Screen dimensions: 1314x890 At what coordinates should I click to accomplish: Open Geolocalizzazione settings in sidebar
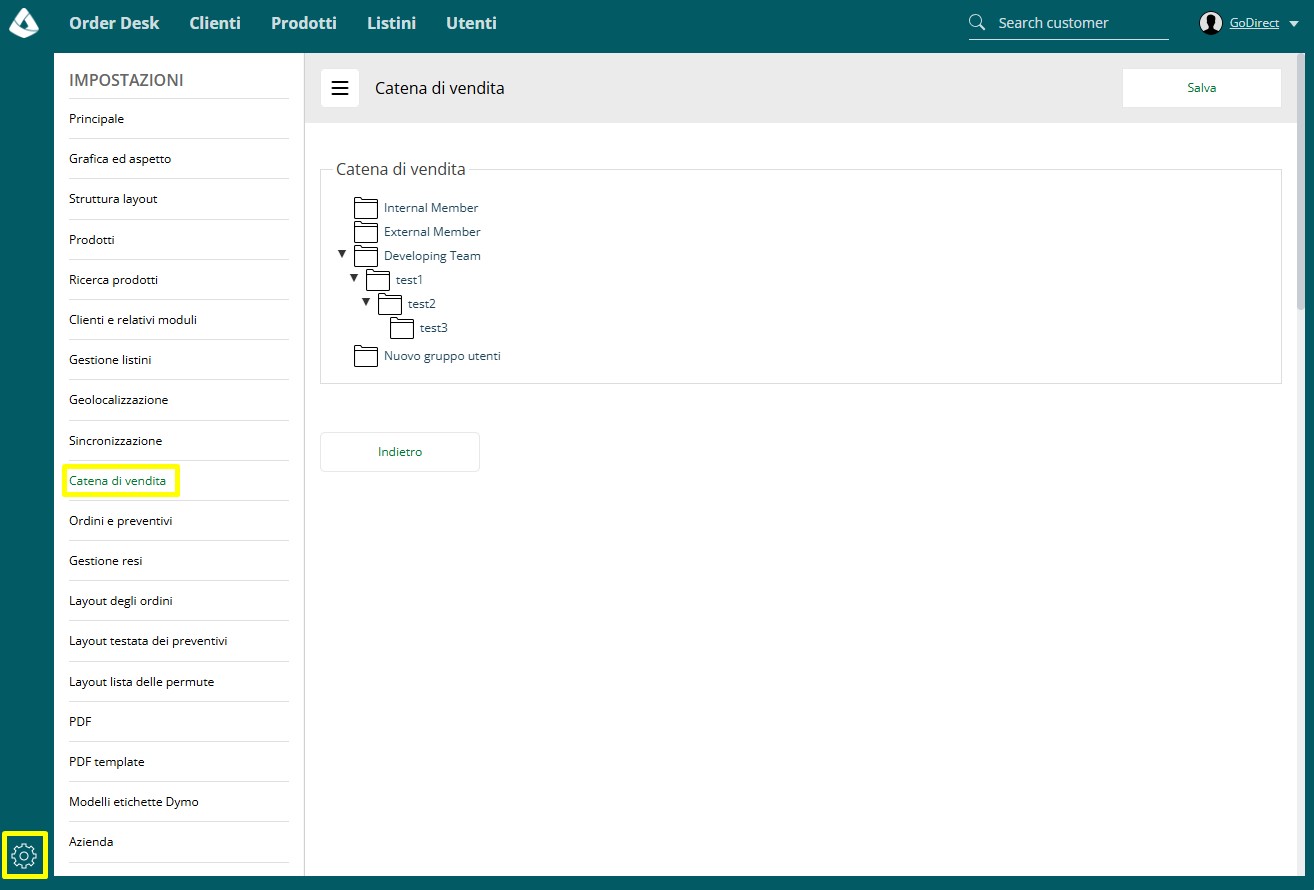pos(119,400)
